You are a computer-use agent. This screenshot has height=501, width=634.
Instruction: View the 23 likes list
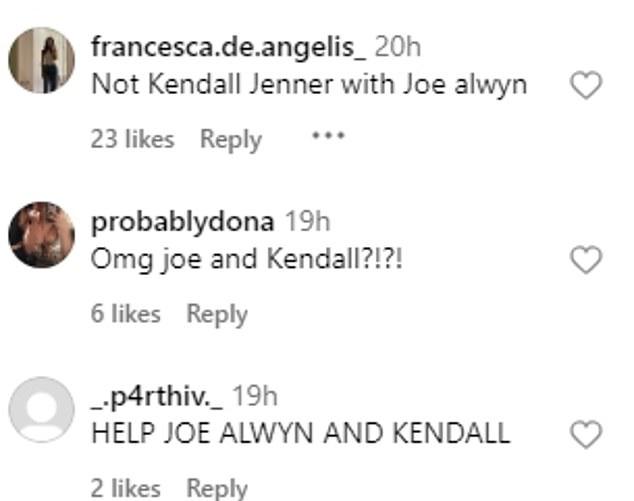[x=132, y=139]
